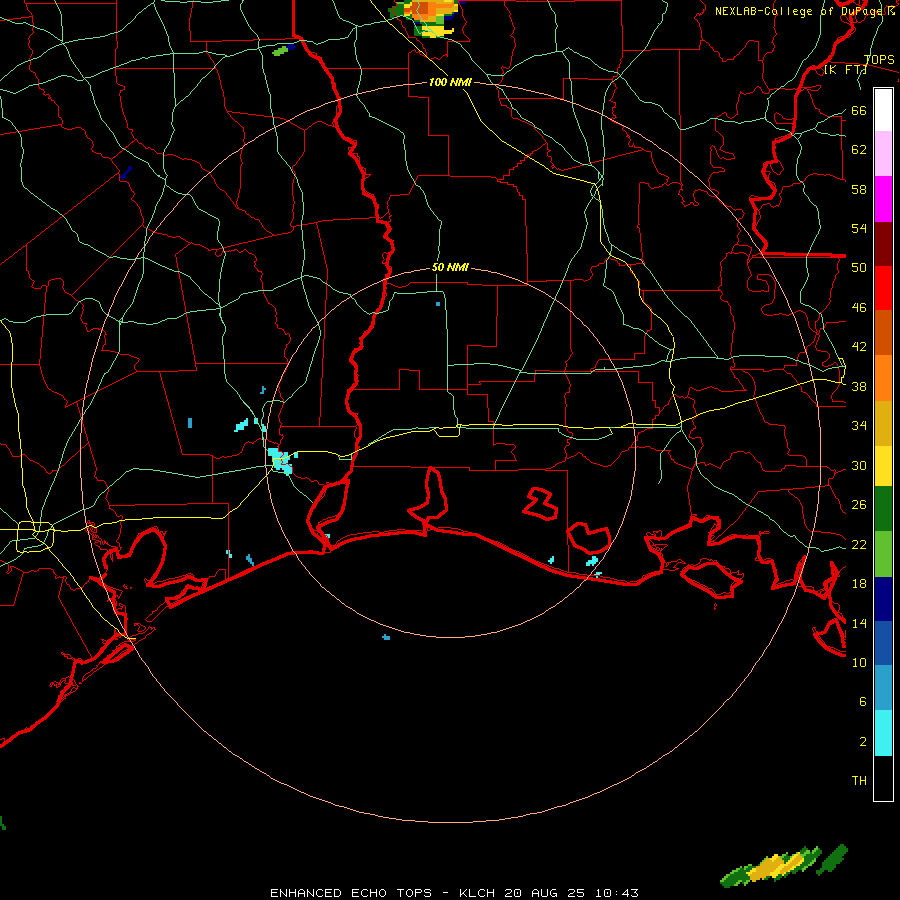Click the 10 value on the scale
900x900 pixels.
coord(859,662)
